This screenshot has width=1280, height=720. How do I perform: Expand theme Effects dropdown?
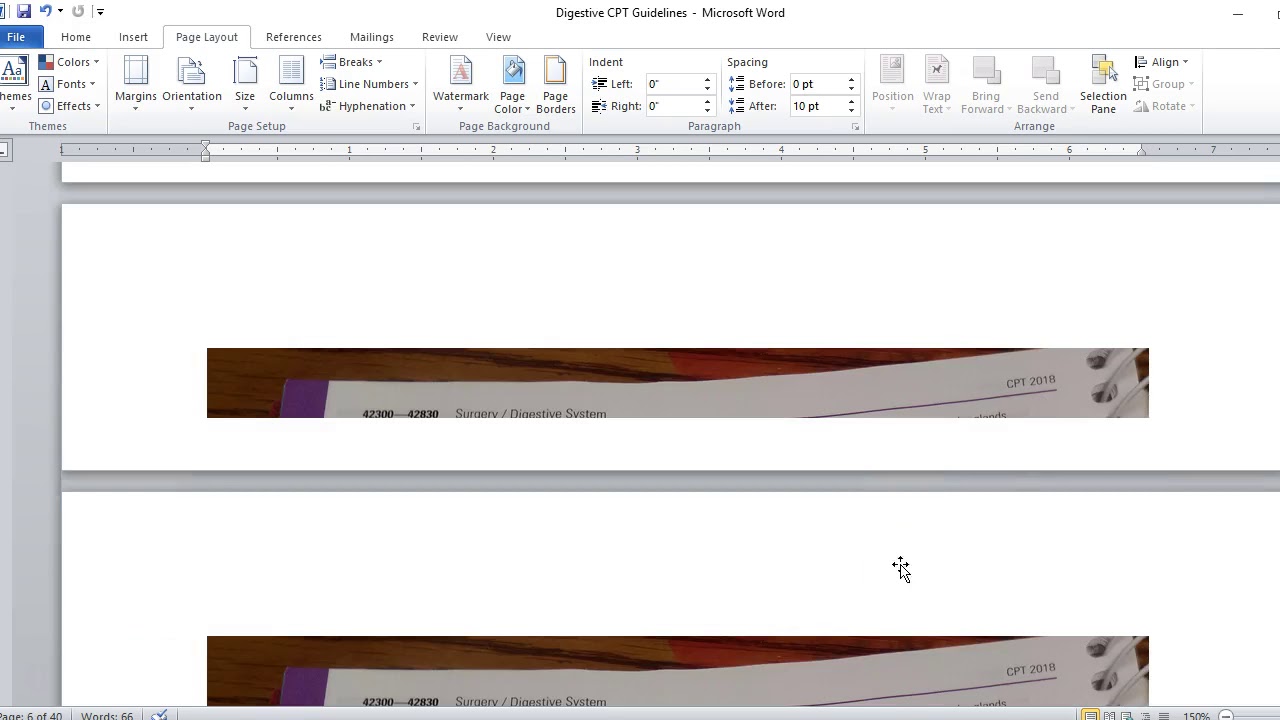click(70, 106)
